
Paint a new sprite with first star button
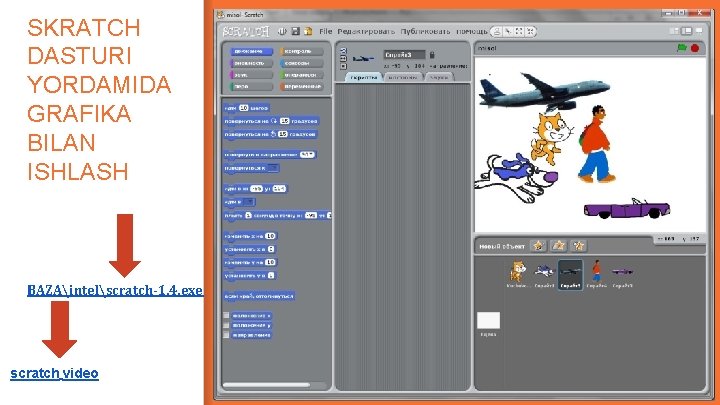538,246
